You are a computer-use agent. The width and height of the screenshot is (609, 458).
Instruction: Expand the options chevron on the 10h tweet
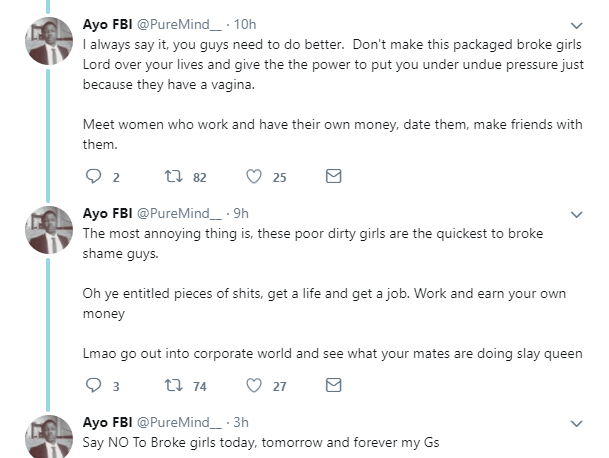tap(577, 26)
